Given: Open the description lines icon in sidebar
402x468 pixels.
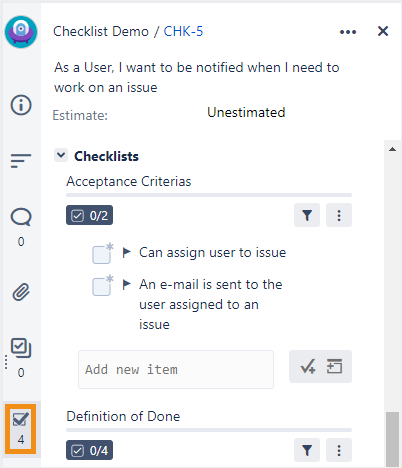Looking at the screenshot, I should 21,161.
